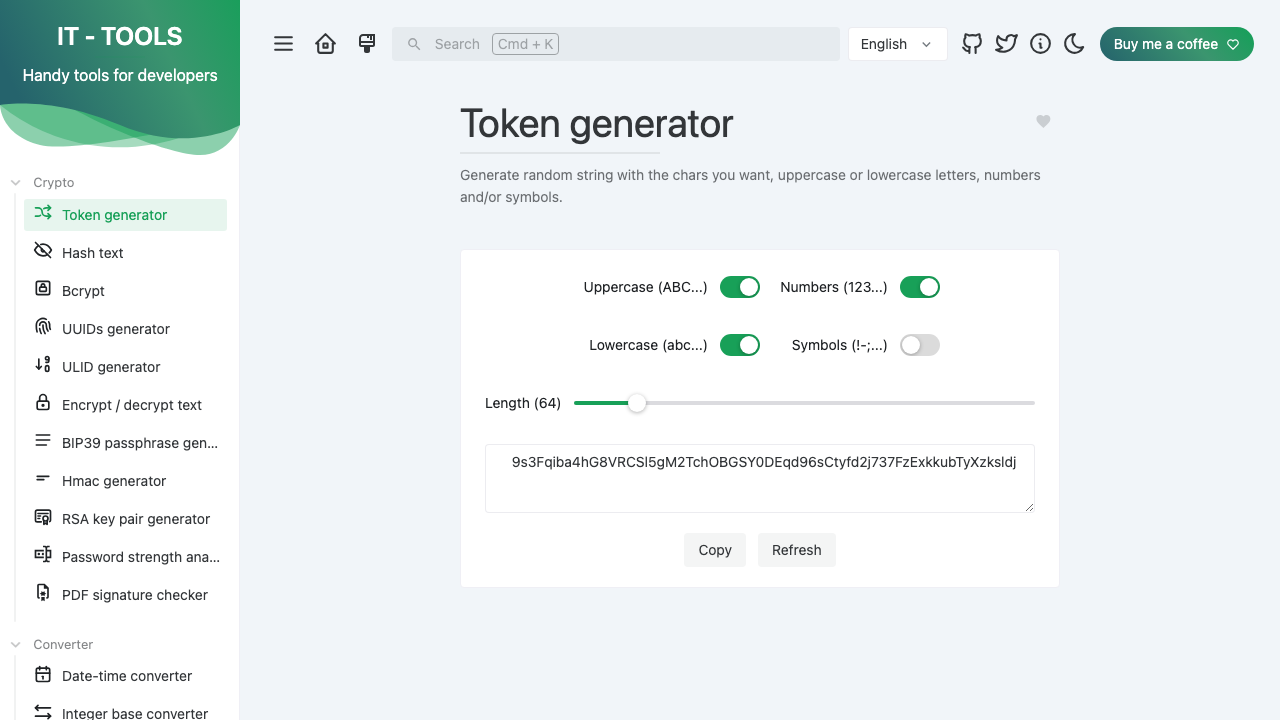Add Token generator to favorites heart

click(1043, 121)
